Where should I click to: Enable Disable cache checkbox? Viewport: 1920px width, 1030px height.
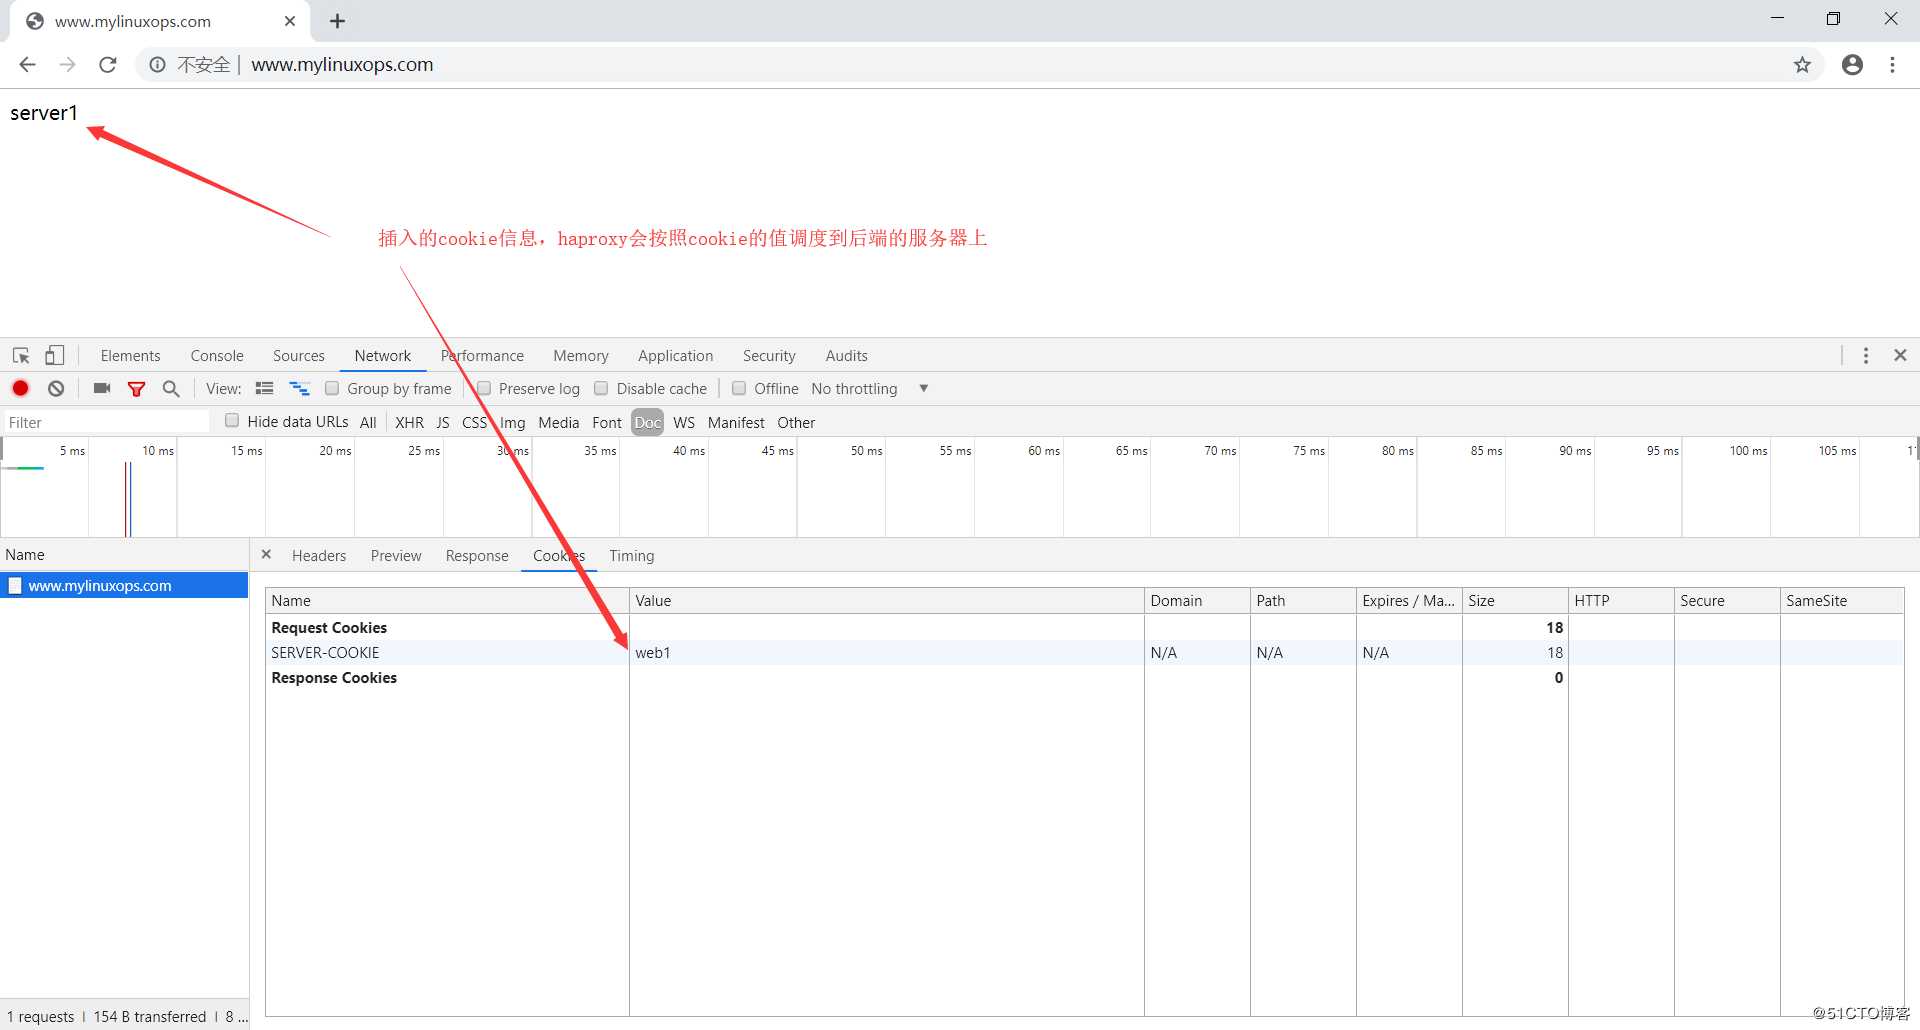[x=601, y=389]
